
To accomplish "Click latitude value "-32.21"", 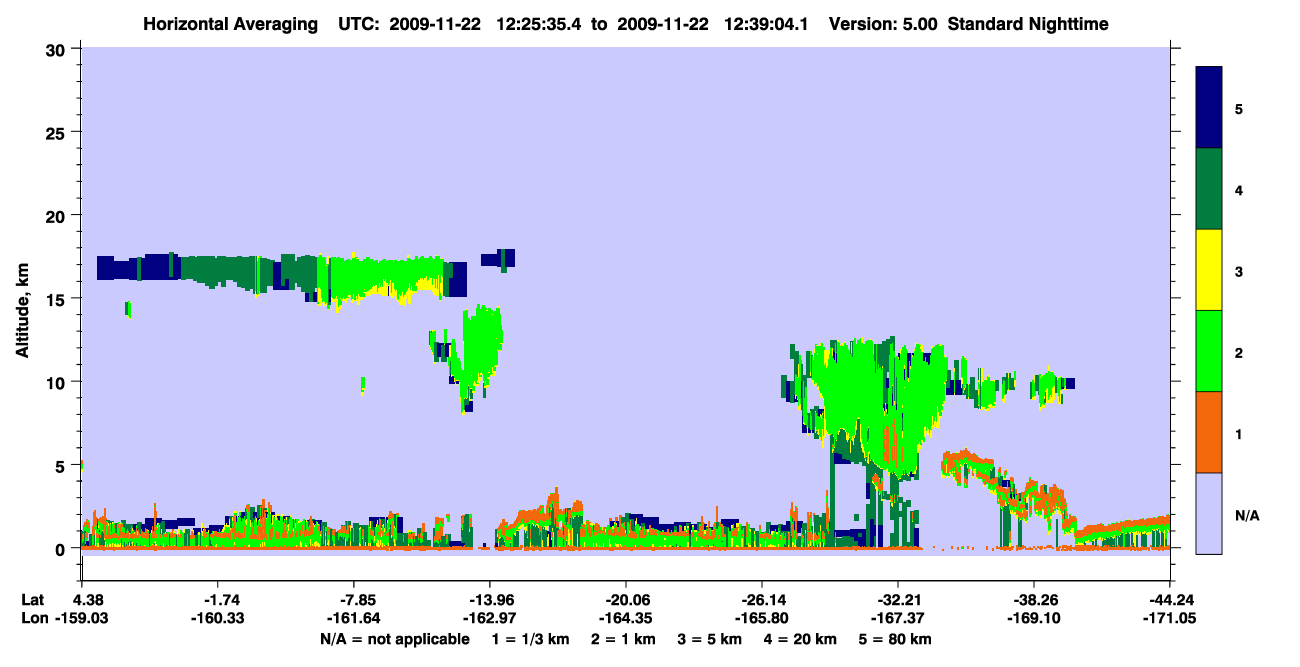I will (898, 600).
